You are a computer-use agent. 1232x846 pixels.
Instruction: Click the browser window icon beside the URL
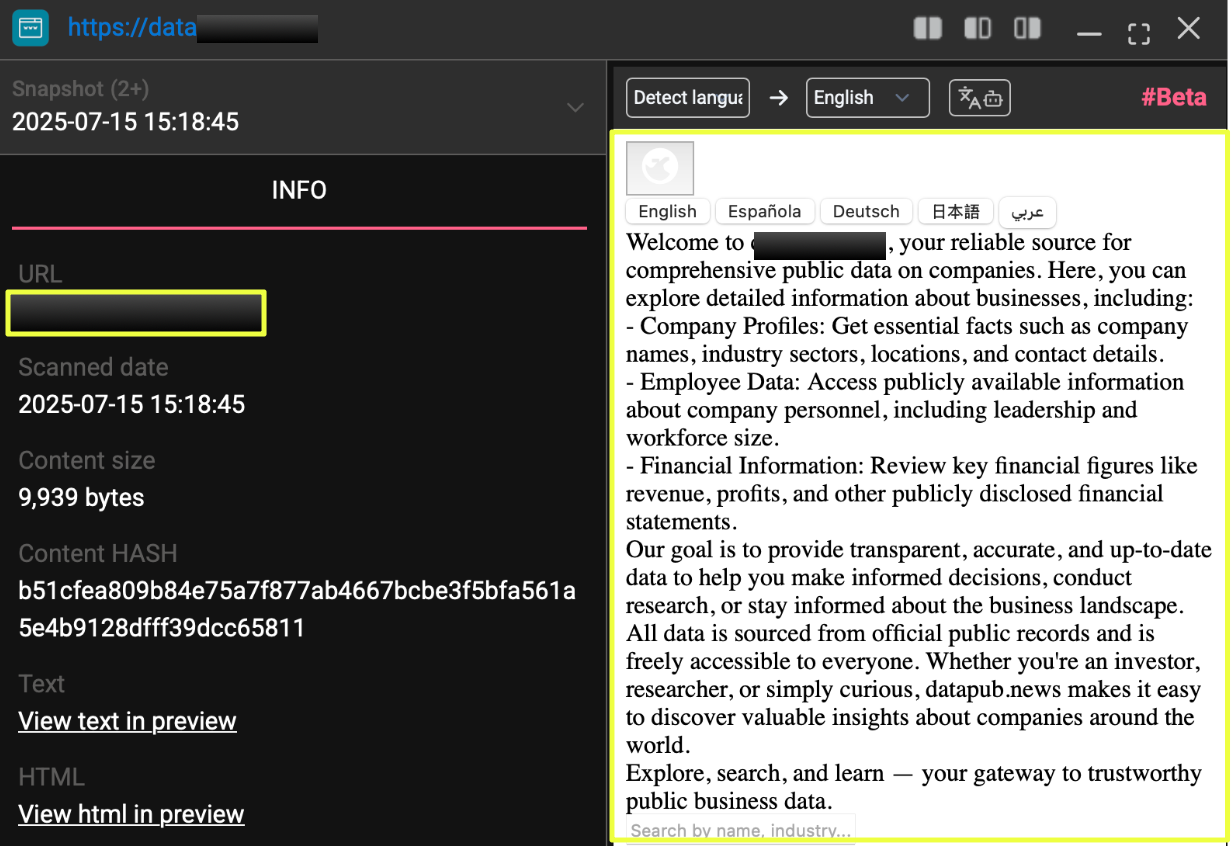pyautogui.click(x=31, y=28)
